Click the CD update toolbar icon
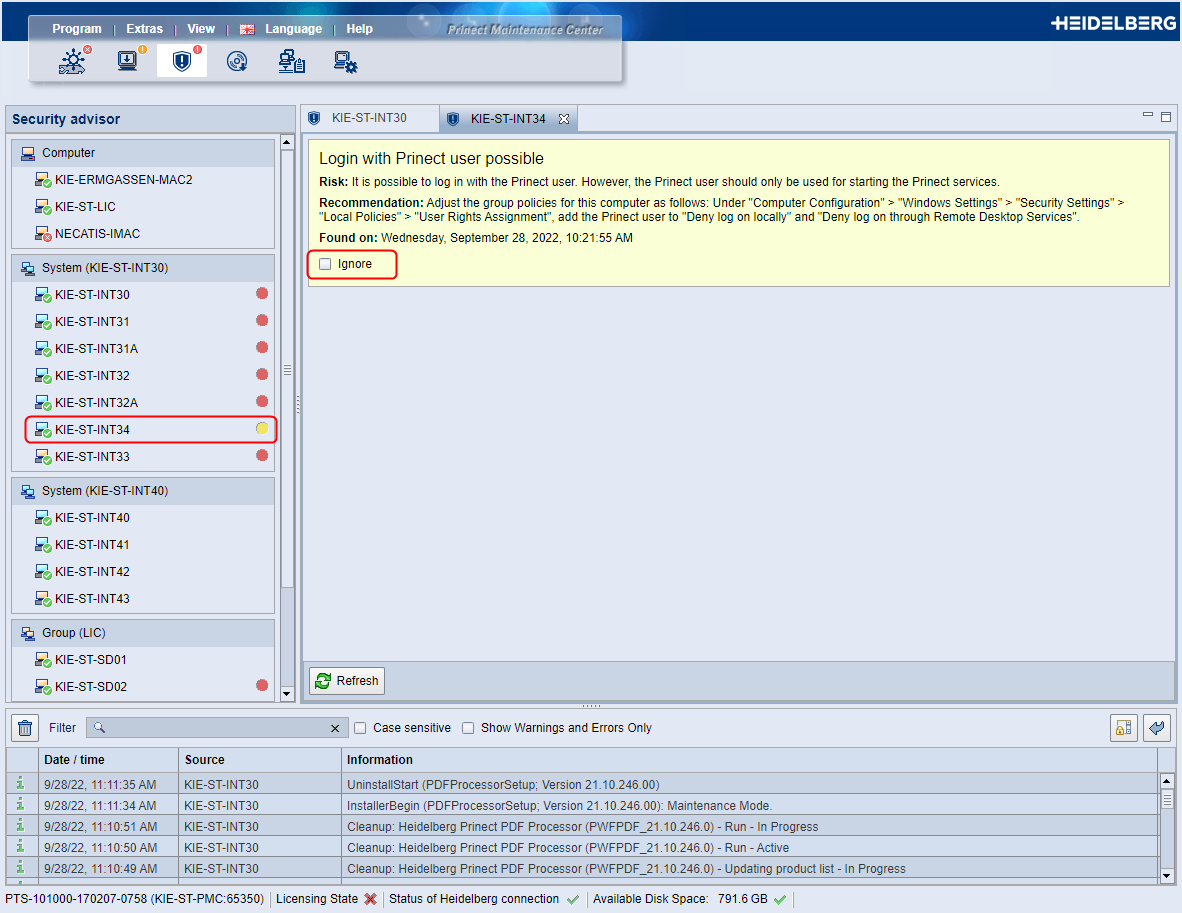This screenshot has width=1182, height=913. tap(237, 60)
